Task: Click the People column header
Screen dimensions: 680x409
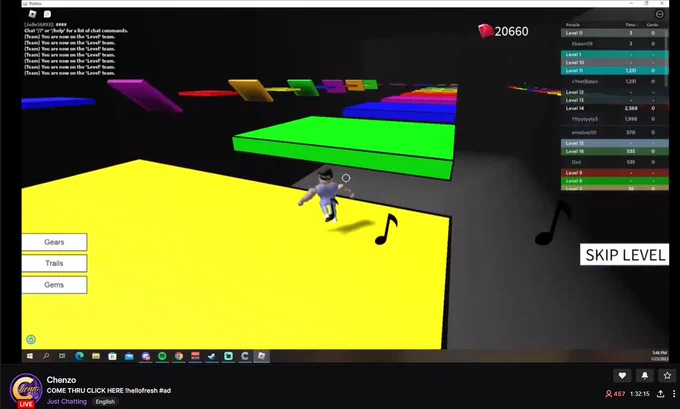Action: coord(572,25)
